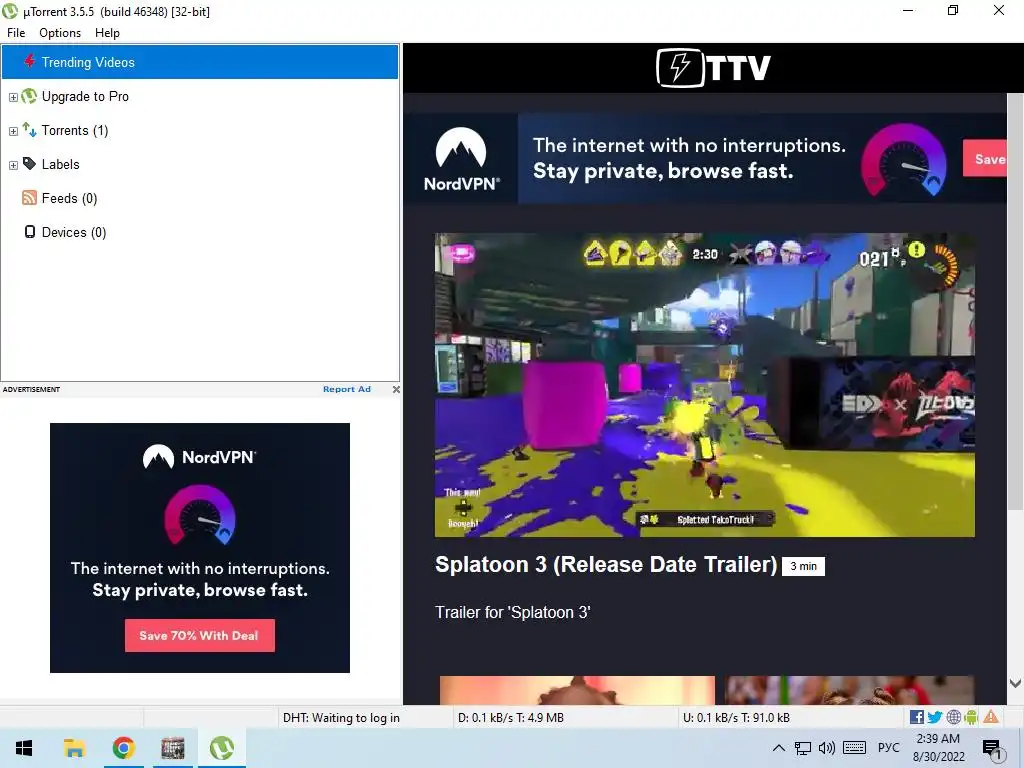
Task: Click the NordVPN banner logo
Action: click(x=461, y=159)
